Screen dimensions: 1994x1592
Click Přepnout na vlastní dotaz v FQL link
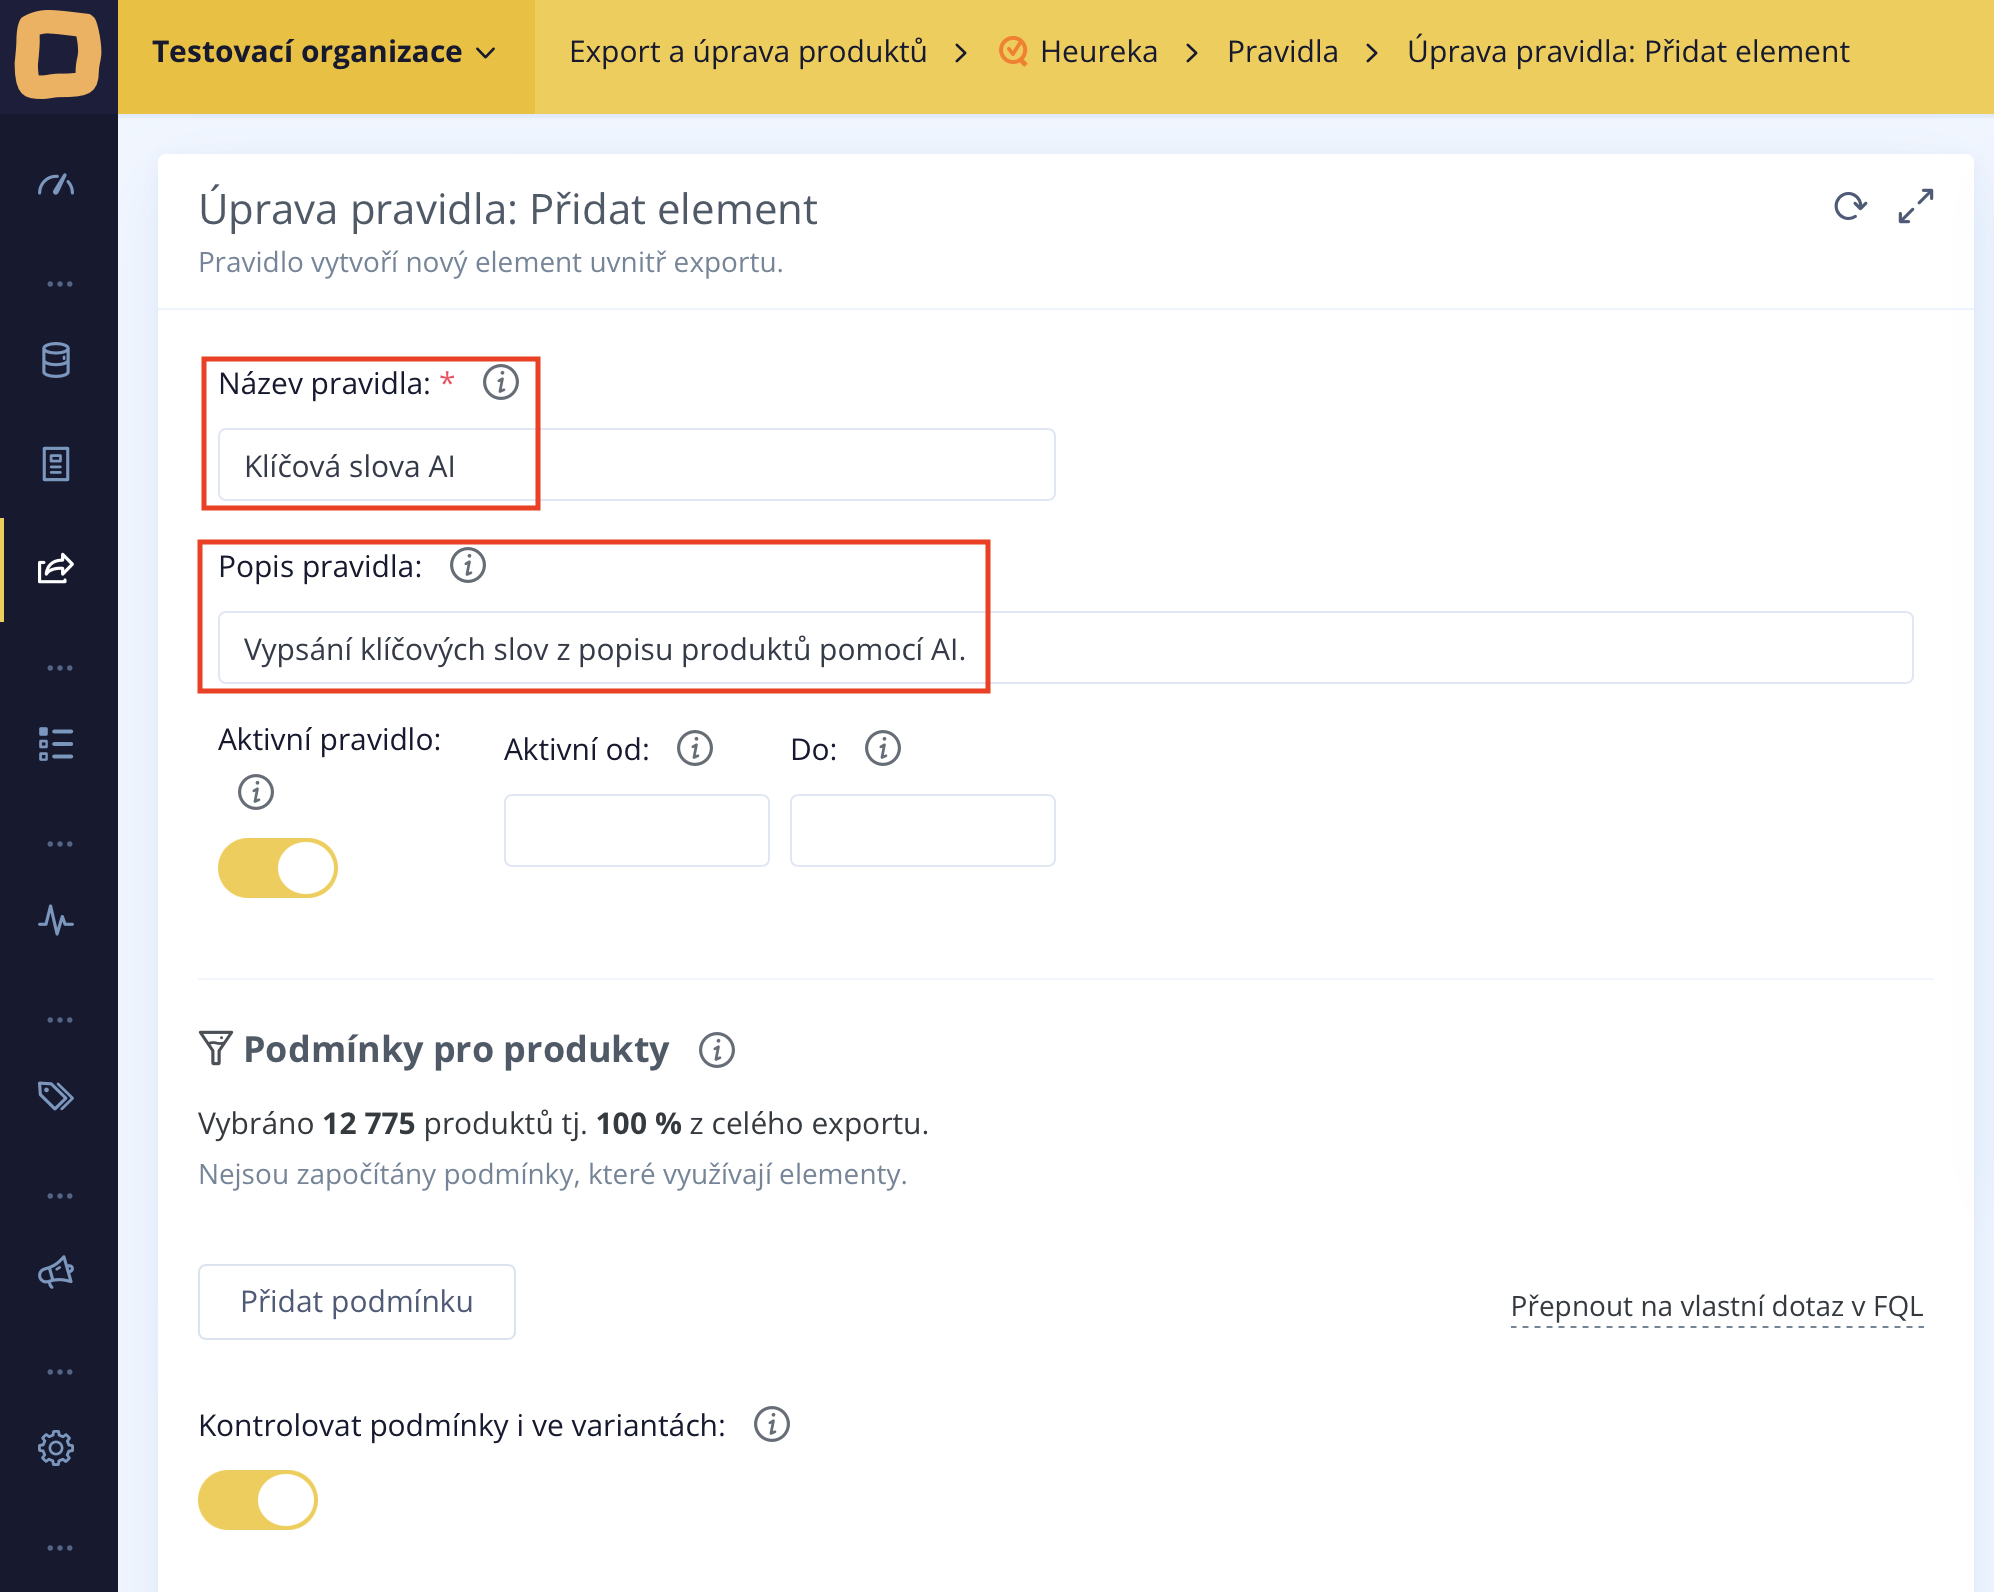1716,1306
